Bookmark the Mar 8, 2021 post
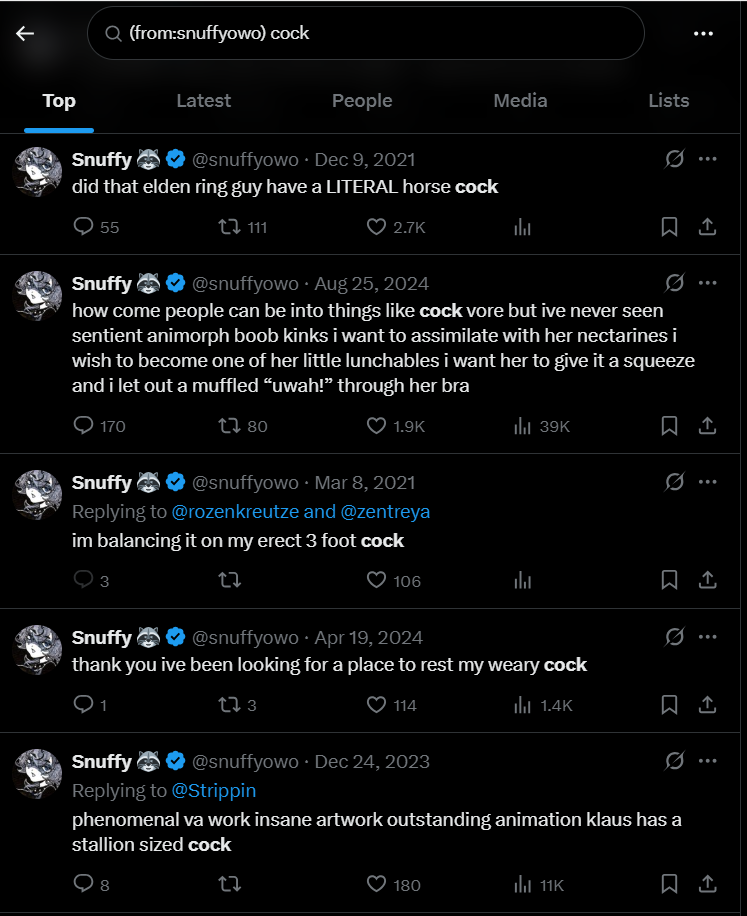 (x=669, y=580)
